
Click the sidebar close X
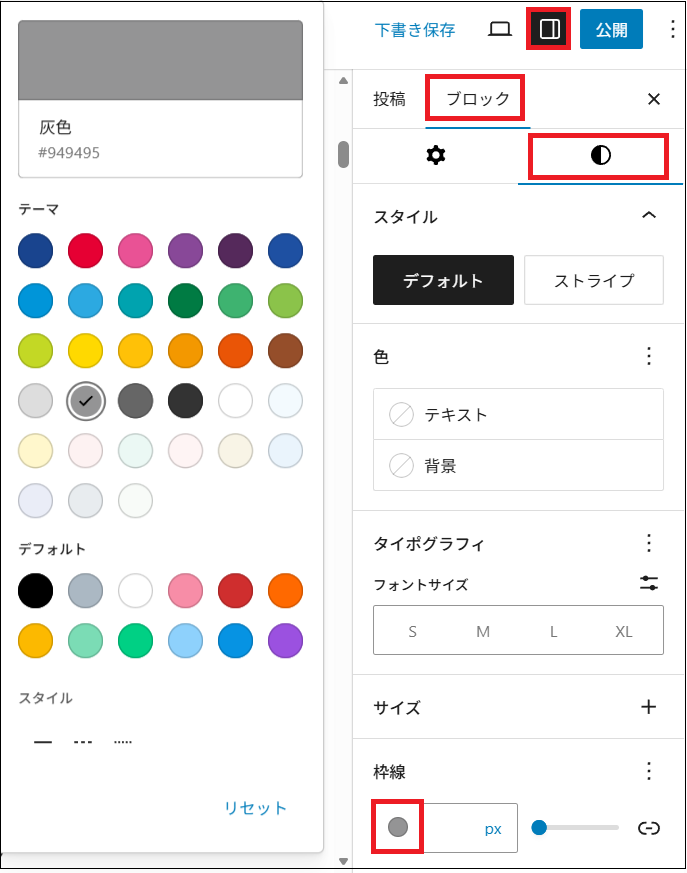[654, 99]
